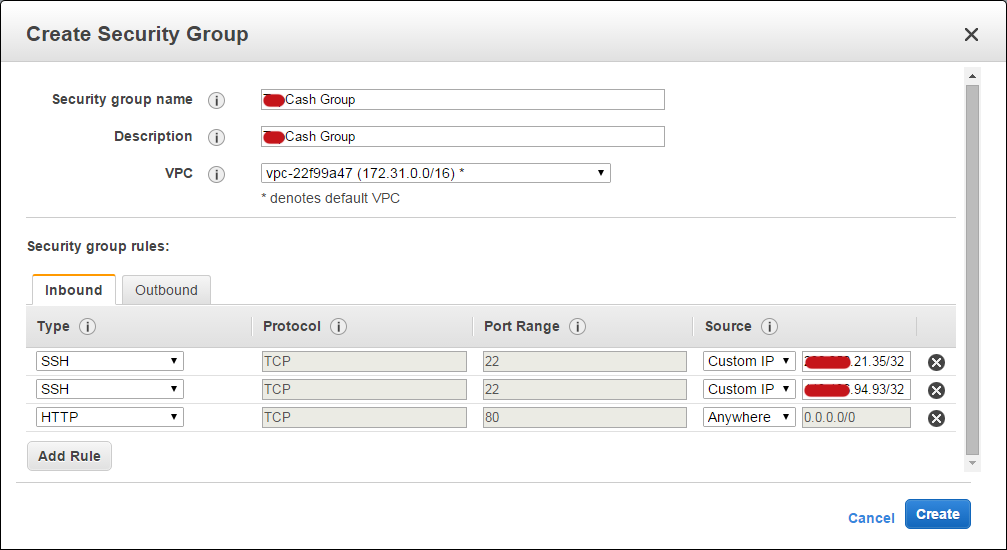Screen dimensions: 1007x550
Task: Click the Add Rule button
Action: [69, 456]
